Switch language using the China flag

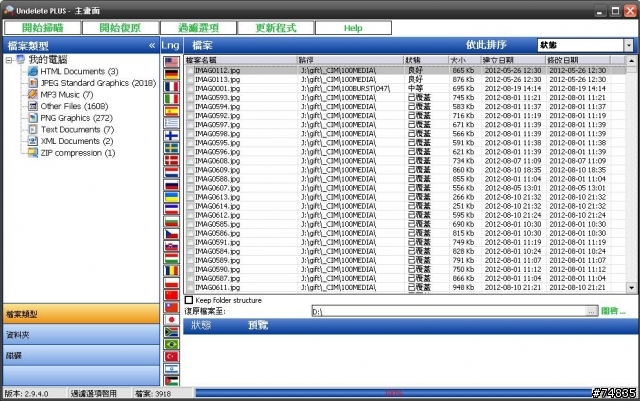[x=171, y=295]
